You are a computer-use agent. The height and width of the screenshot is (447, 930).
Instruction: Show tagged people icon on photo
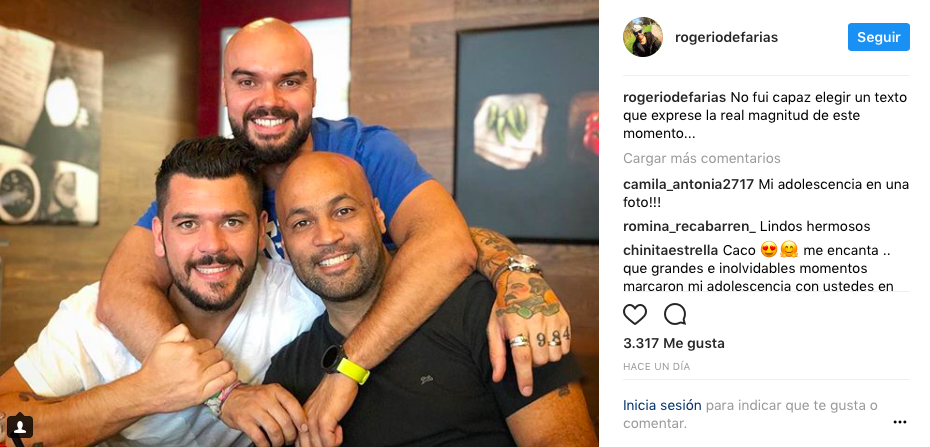[x=20, y=426]
